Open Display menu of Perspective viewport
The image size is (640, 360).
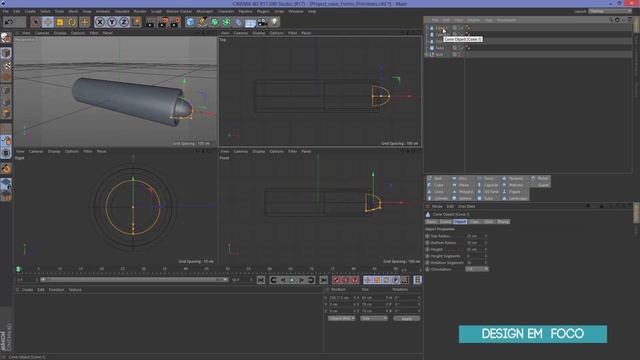pos(60,33)
